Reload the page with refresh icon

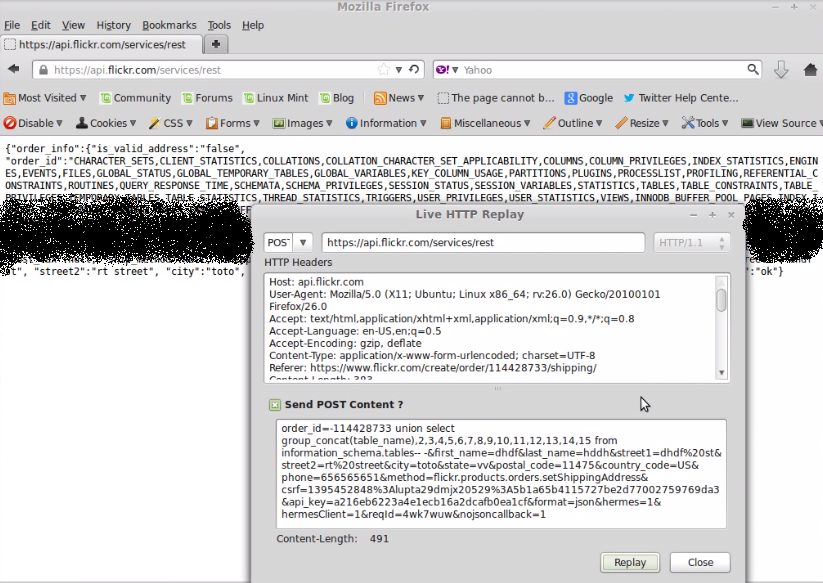[414, 69]
